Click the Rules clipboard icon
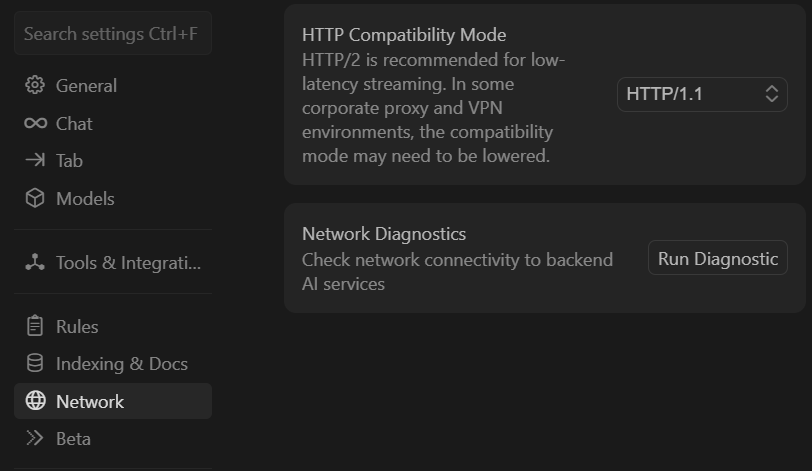 (35, 326)
